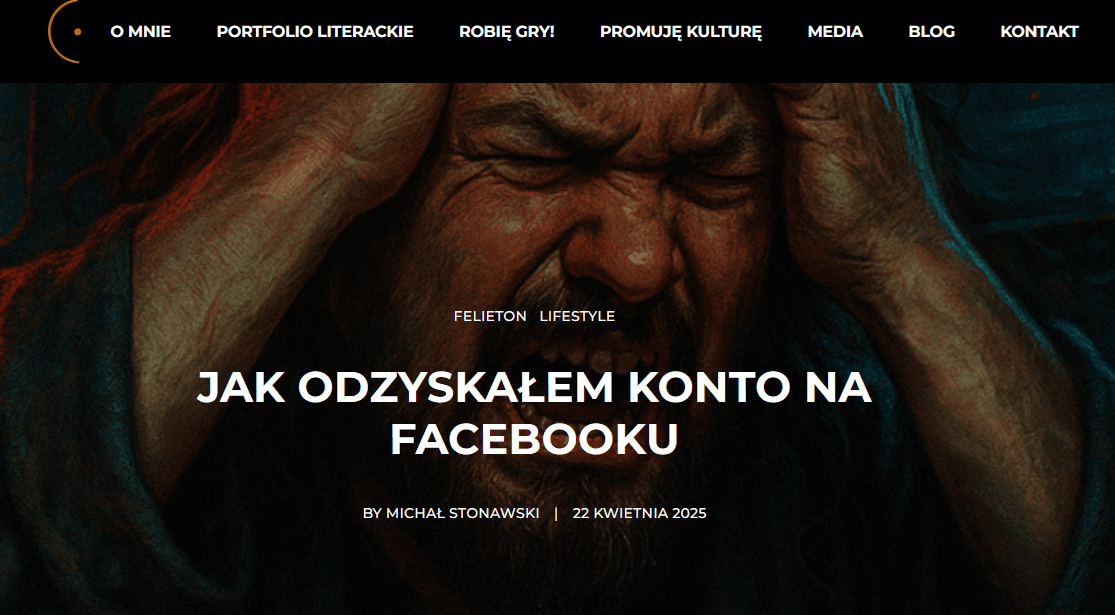
Task: Click the vertical separator between author and date
Action: tap(556, 513)
